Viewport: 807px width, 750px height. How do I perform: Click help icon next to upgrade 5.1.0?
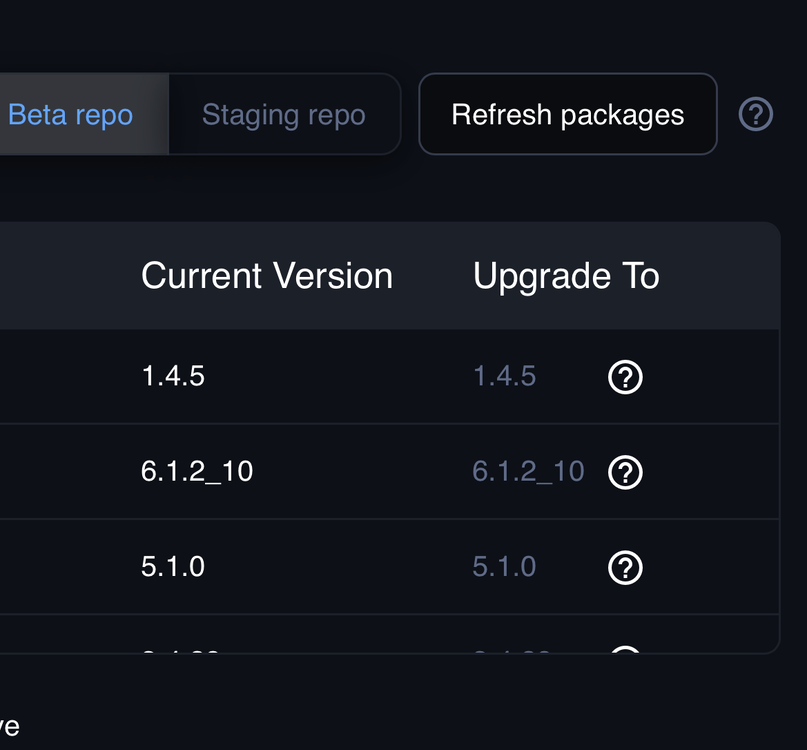coord(625,568)
